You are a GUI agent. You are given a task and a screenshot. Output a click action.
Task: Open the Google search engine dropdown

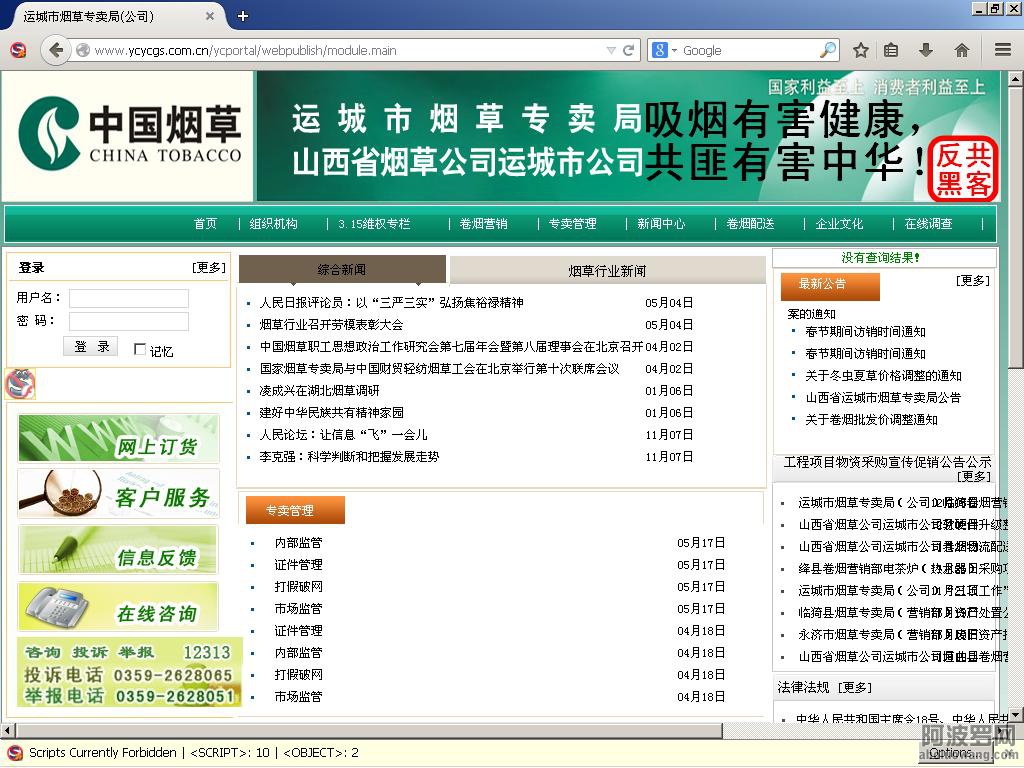[665, 50]
